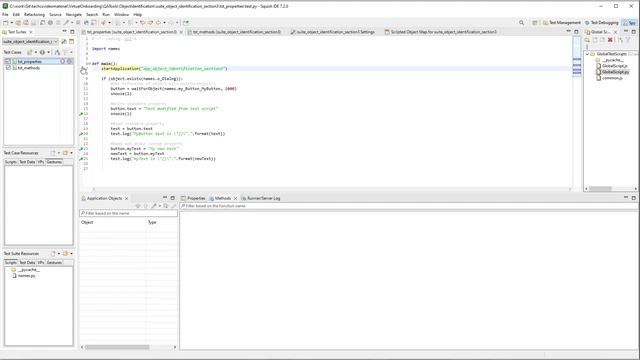Click the search-folder icon in Global Scripts toolbar
This screenshot has width=640, height=360.
coord(587,40)
